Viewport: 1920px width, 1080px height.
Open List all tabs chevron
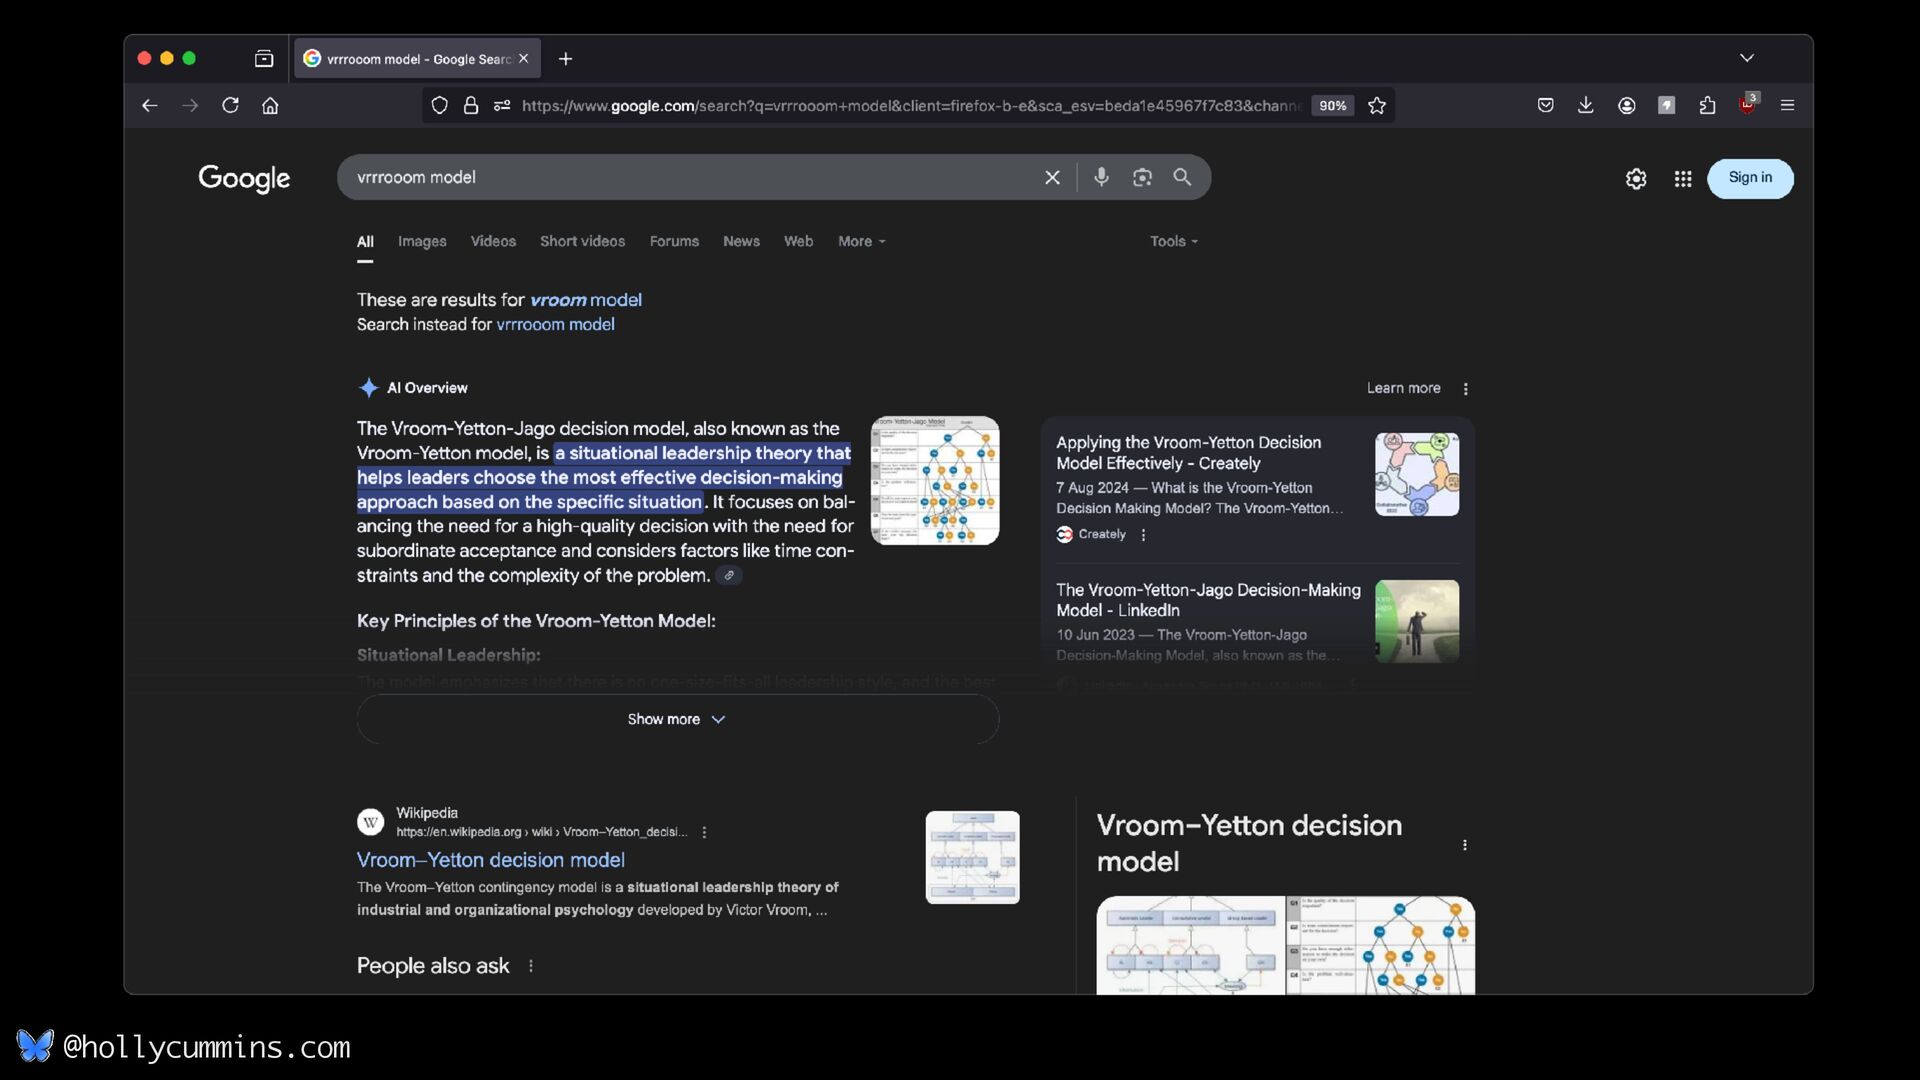[x=1747, y=58]
